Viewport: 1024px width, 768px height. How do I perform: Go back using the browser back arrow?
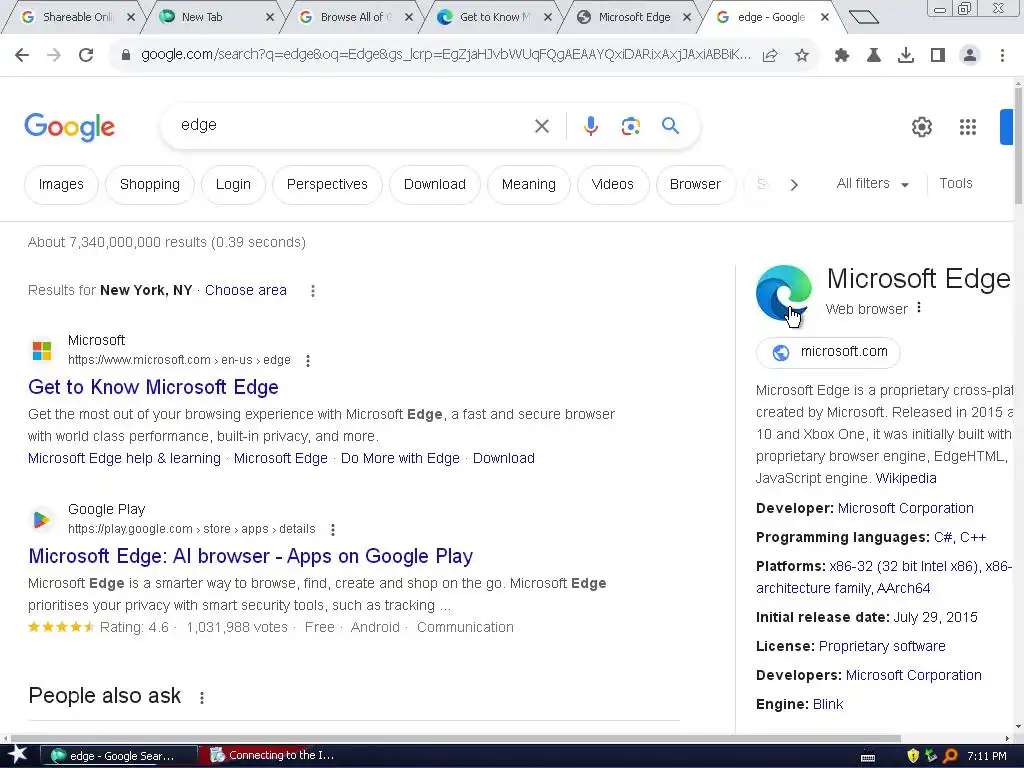point(22,55)
